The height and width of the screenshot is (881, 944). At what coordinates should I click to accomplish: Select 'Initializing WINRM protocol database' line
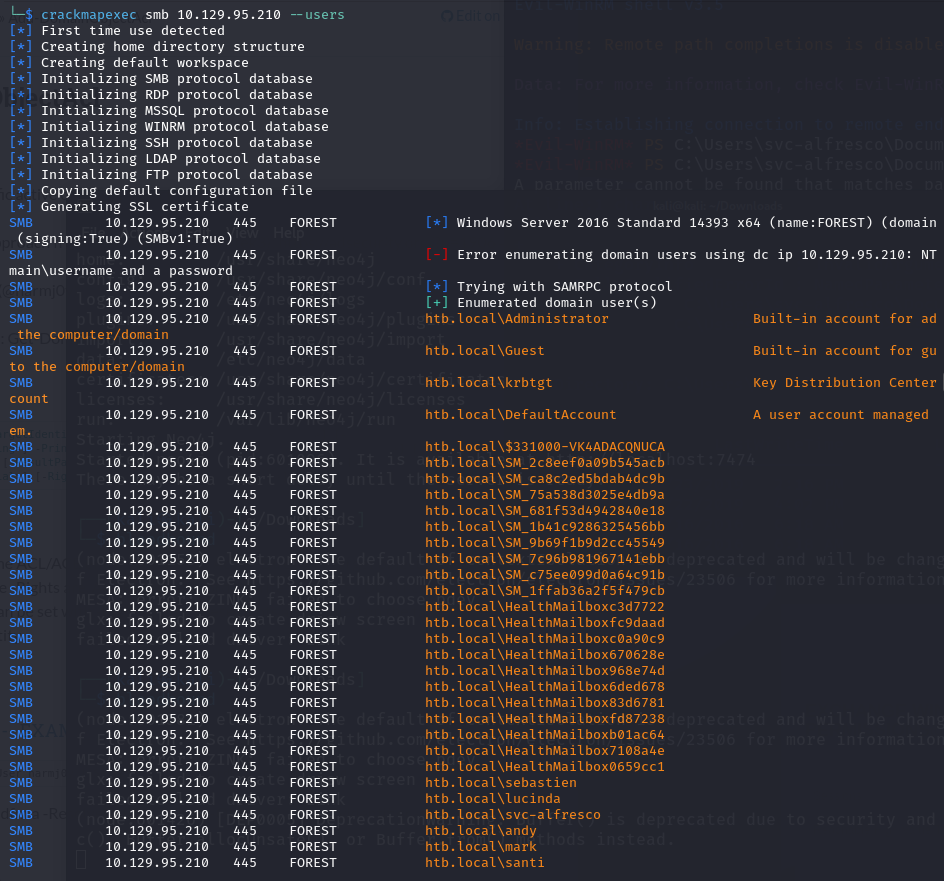tap(184, 126)
